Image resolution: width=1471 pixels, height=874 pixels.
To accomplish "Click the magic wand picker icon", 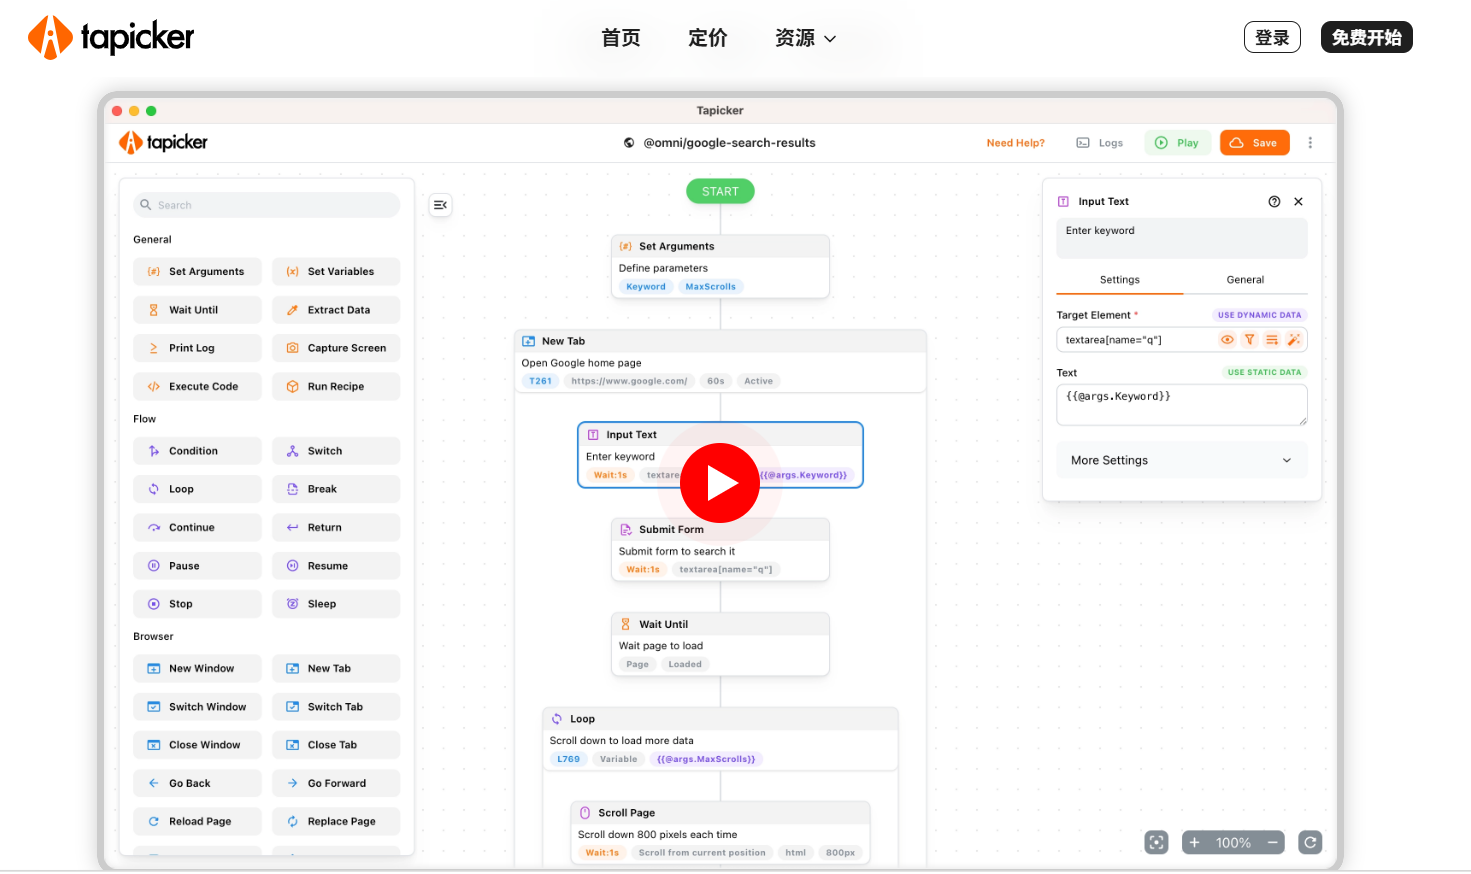I will coord(1293,340).
